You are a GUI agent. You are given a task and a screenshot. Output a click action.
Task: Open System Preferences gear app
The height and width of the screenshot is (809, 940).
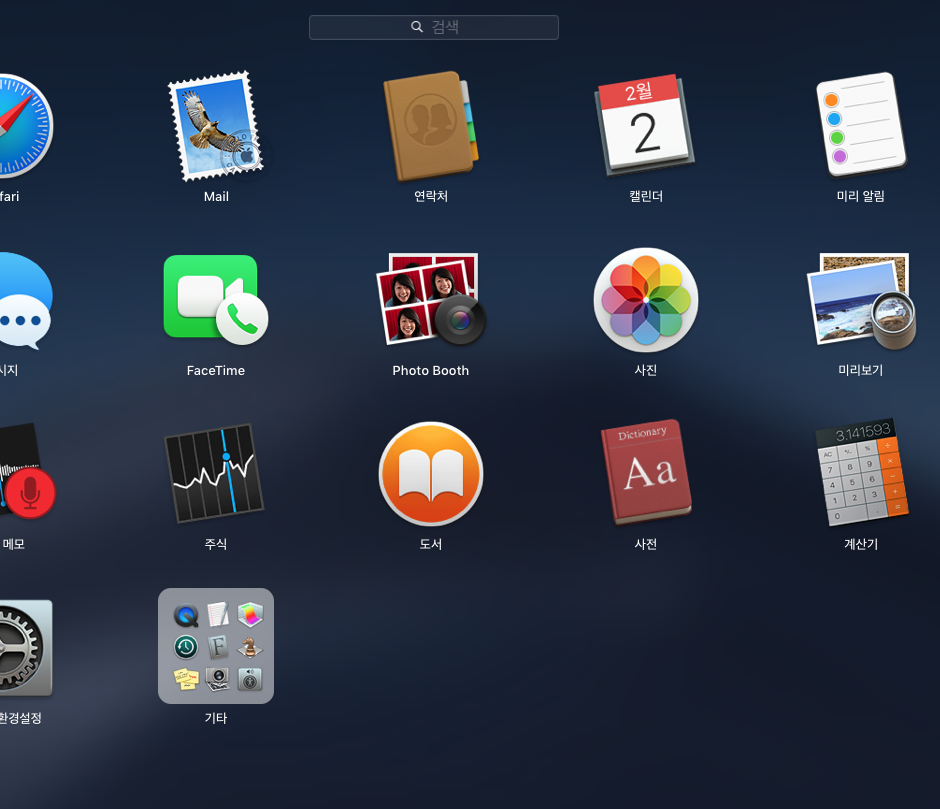tap(24, 648)
